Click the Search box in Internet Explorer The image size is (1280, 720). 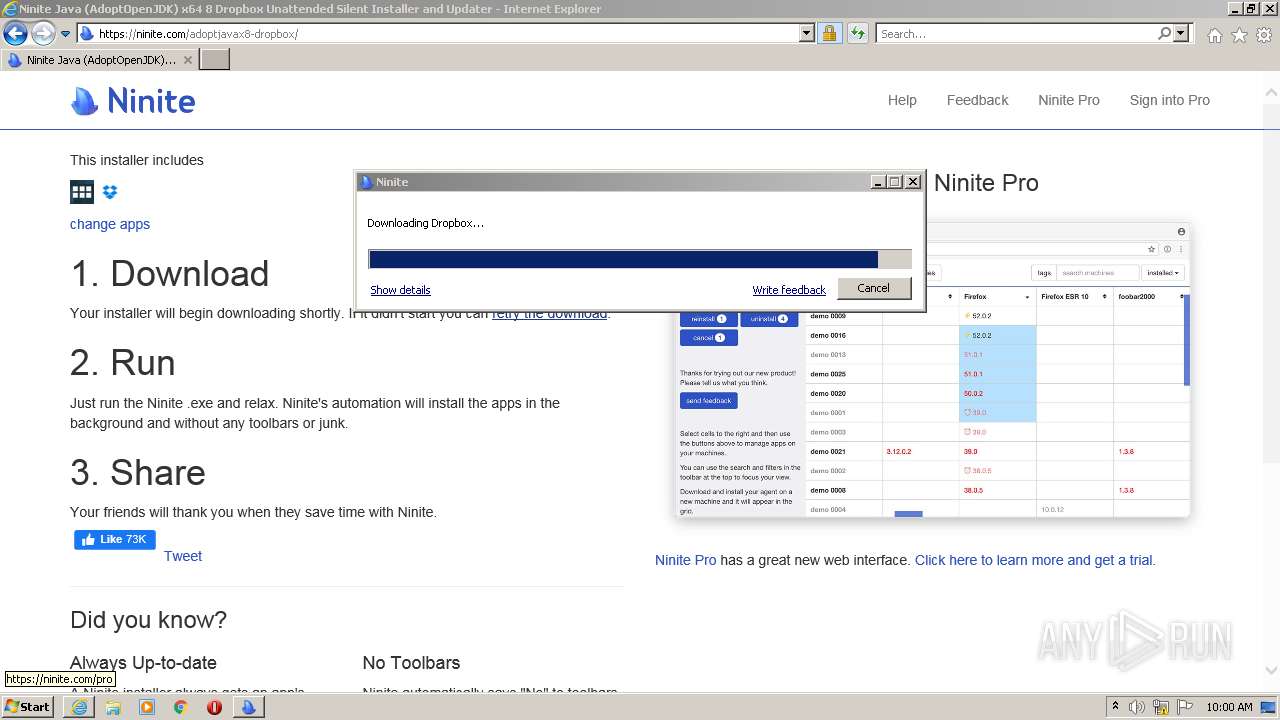click(x=1016, y=34)
